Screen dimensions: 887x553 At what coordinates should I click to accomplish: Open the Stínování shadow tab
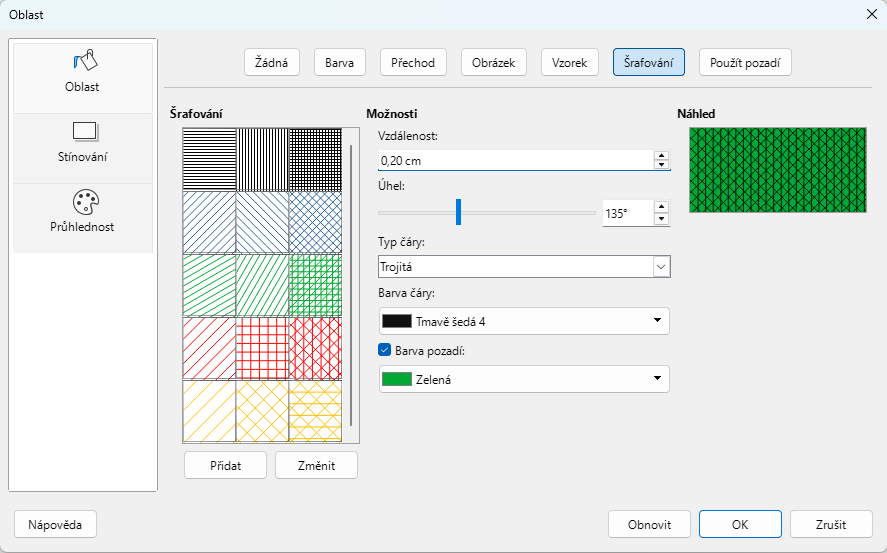point(83,148)
